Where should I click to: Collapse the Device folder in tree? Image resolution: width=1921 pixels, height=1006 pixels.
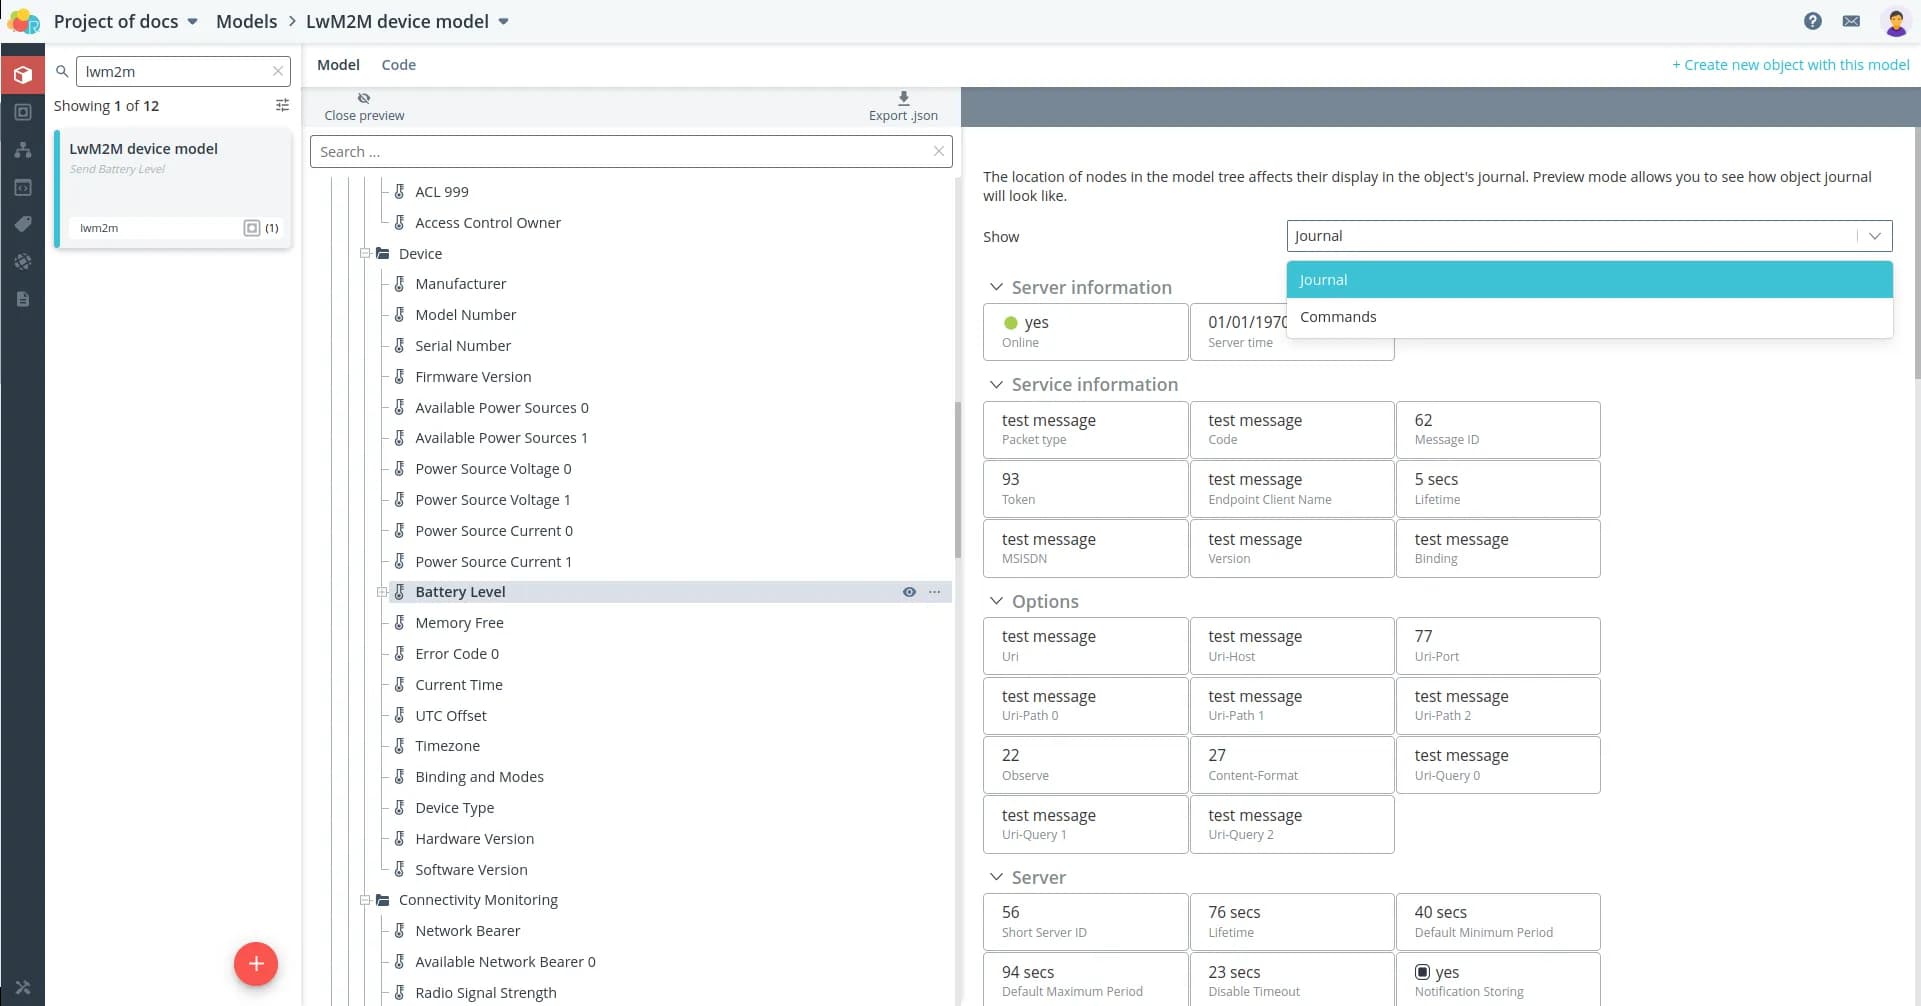click(366, 254)
